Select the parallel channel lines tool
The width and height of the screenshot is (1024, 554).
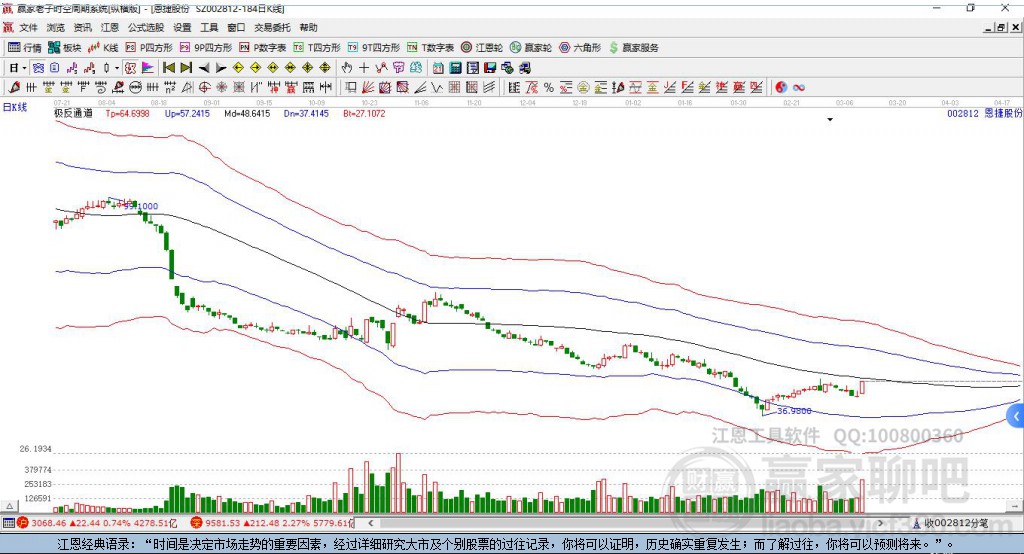click(489, 87)
